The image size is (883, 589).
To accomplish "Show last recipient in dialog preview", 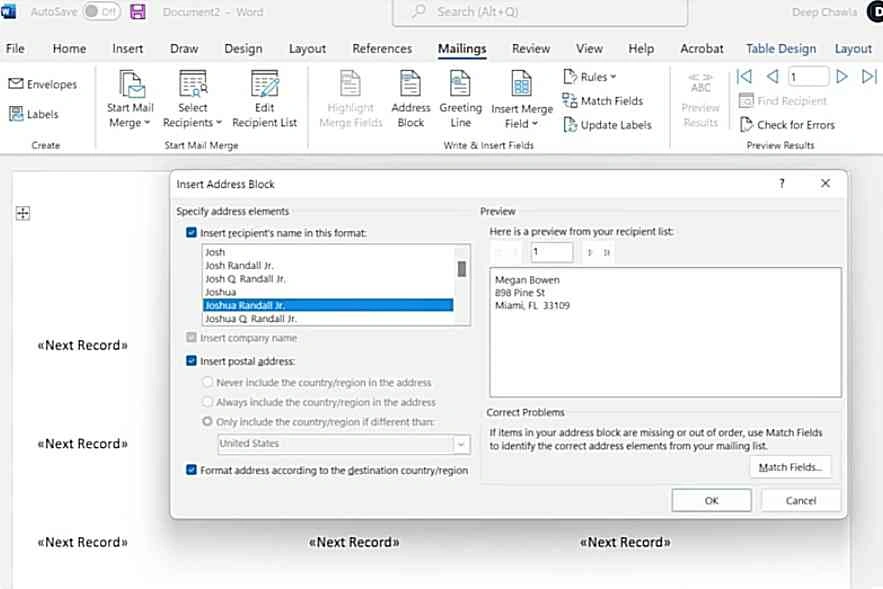I will click(606, 253).
